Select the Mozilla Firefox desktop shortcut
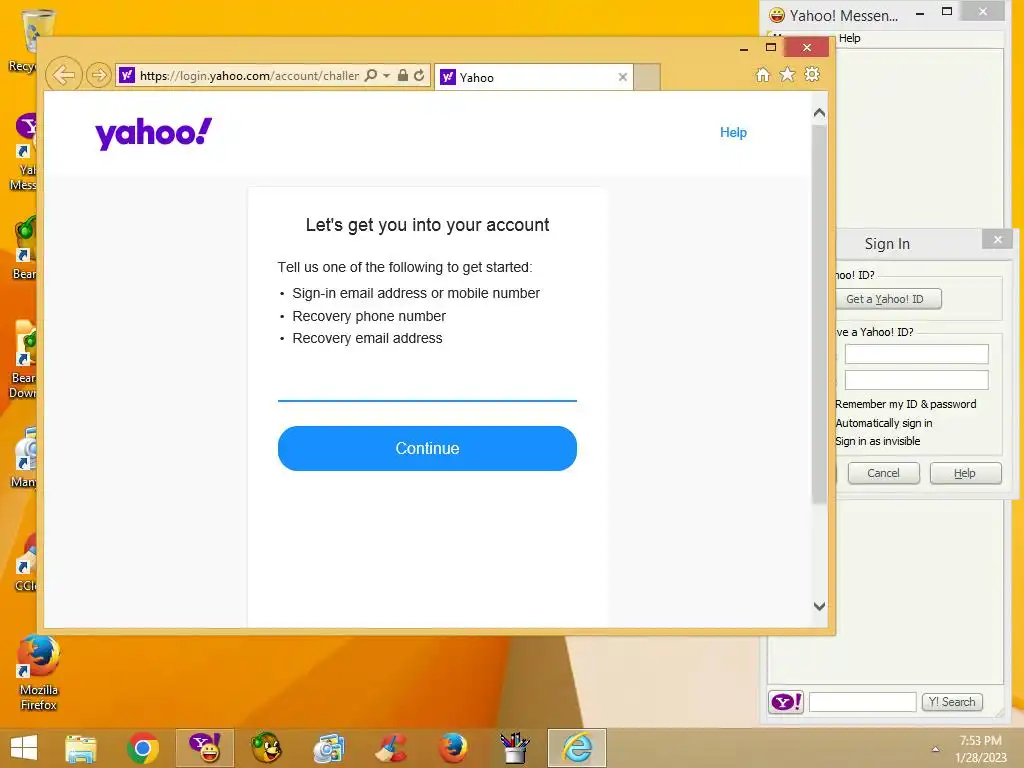Viewport: 1024px width, 768px height. click(x=39, y=673)
